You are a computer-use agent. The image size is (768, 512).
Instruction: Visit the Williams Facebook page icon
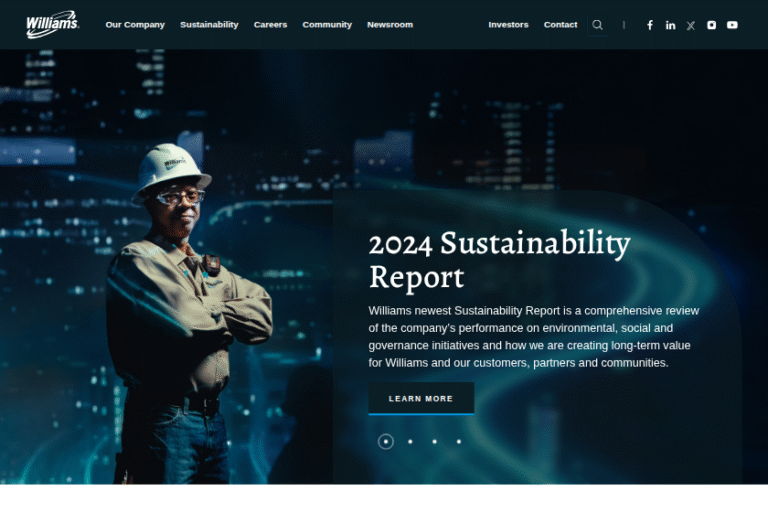point(649,25)
